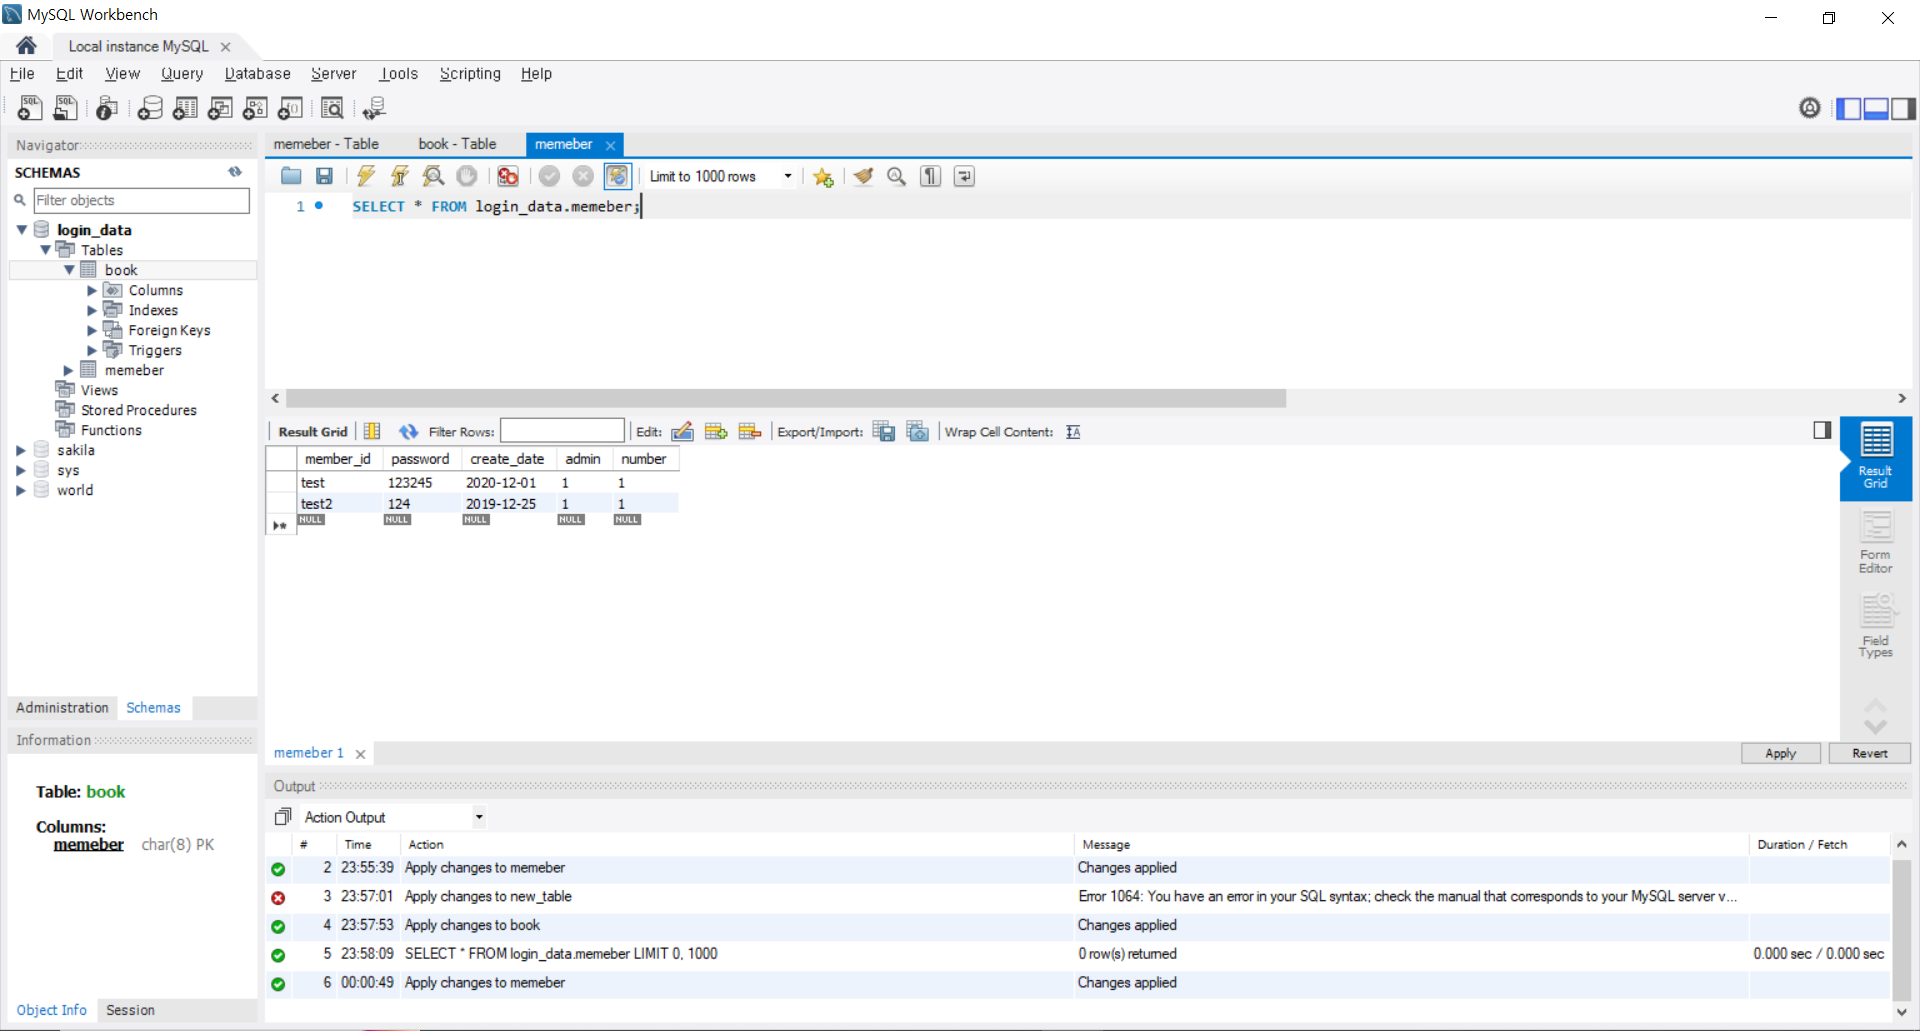Switch to book - Table tab

point(457,144)
